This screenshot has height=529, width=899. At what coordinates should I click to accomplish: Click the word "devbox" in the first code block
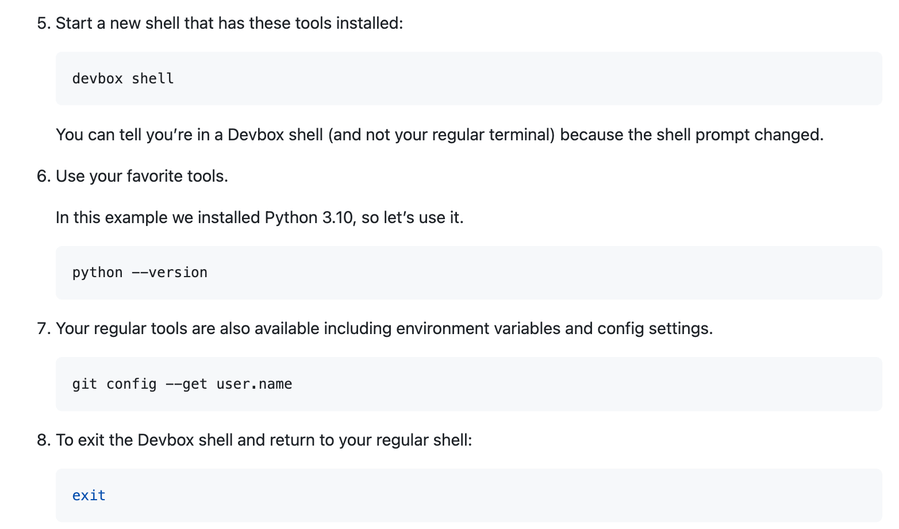97,78
